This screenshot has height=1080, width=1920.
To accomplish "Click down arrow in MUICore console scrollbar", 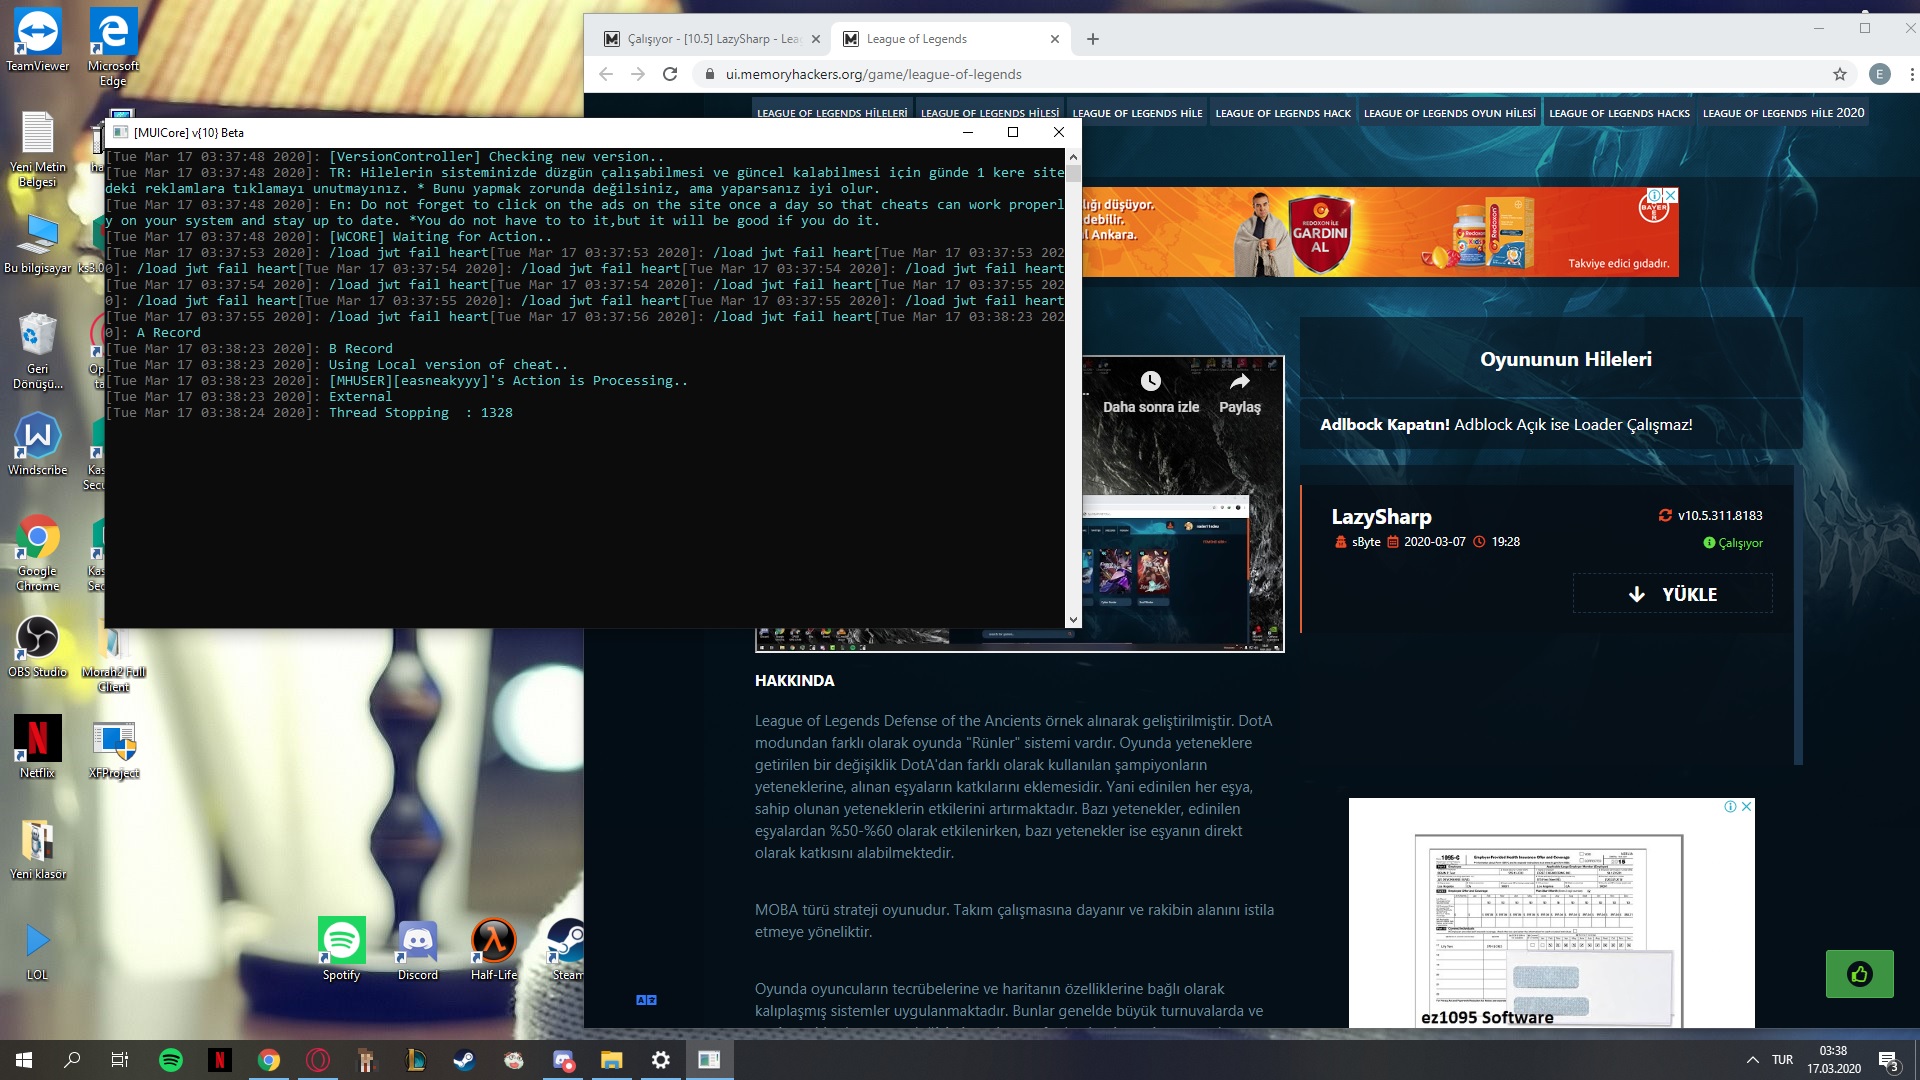I will pos(1073,620).
